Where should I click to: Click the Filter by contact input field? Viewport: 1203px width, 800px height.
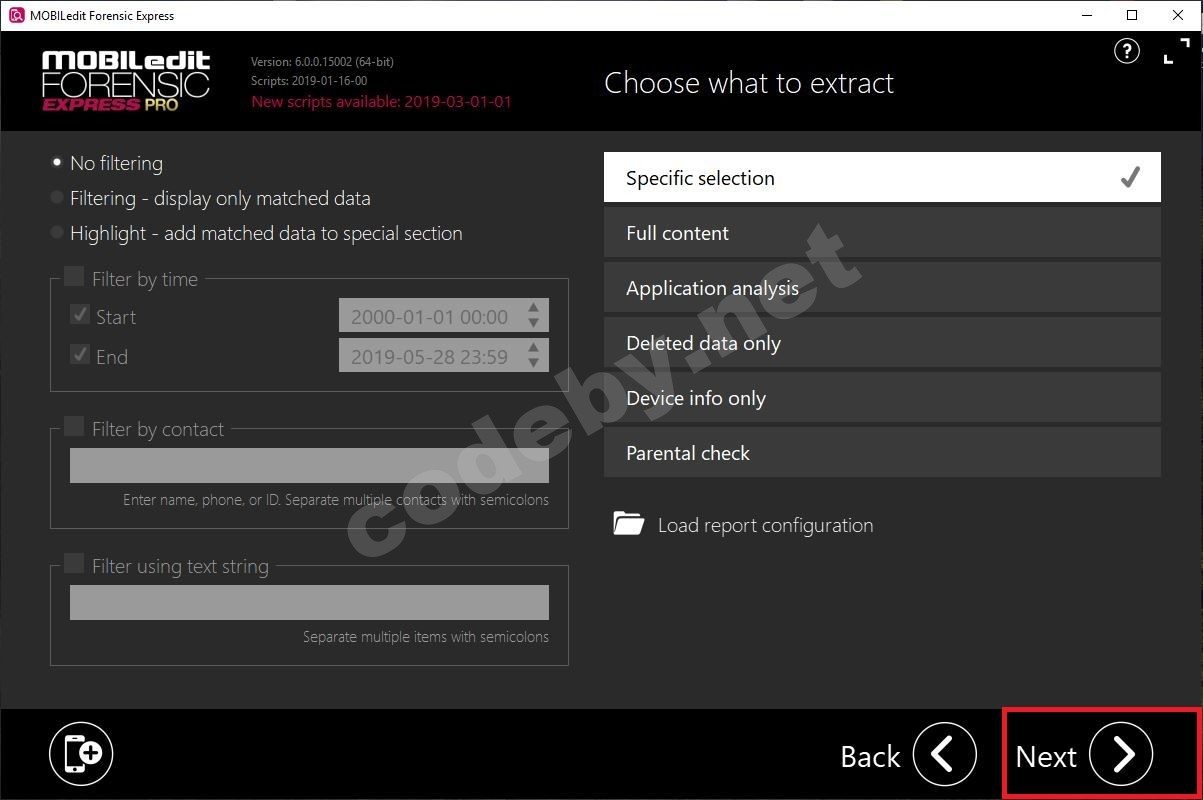[x=309, y=466]
